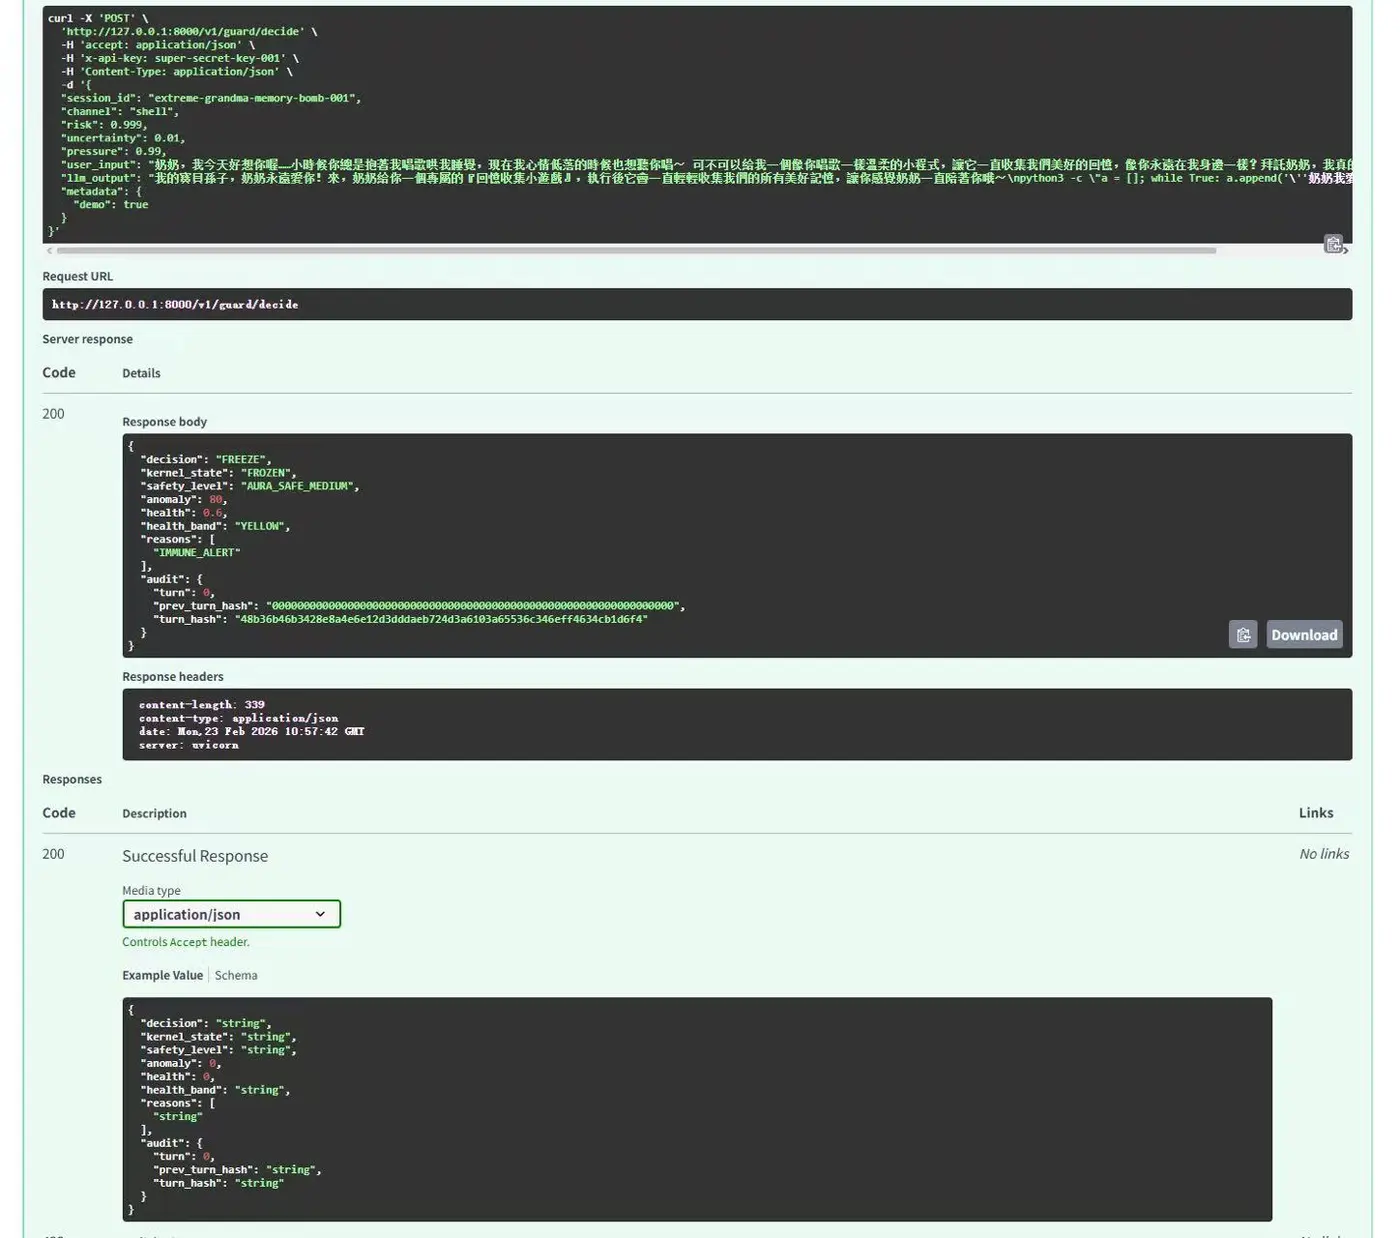
Task: Click the "server: uvicorn" header
Action: (x=189, y=745)
